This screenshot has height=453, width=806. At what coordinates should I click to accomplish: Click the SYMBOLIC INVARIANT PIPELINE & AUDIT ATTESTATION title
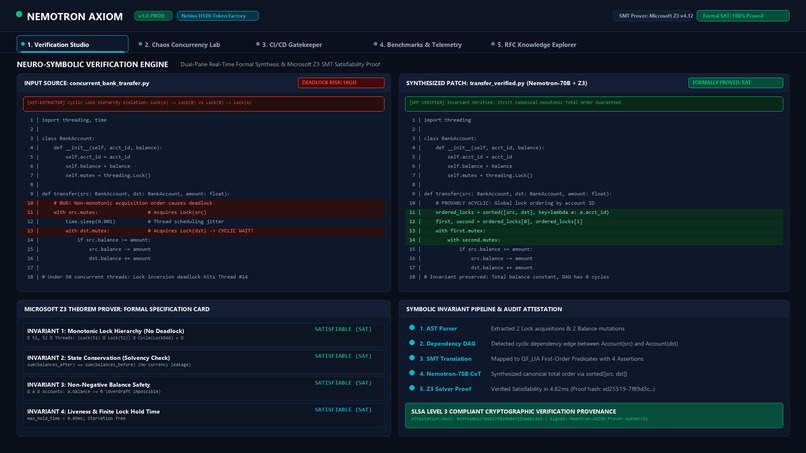click(484, 309)
